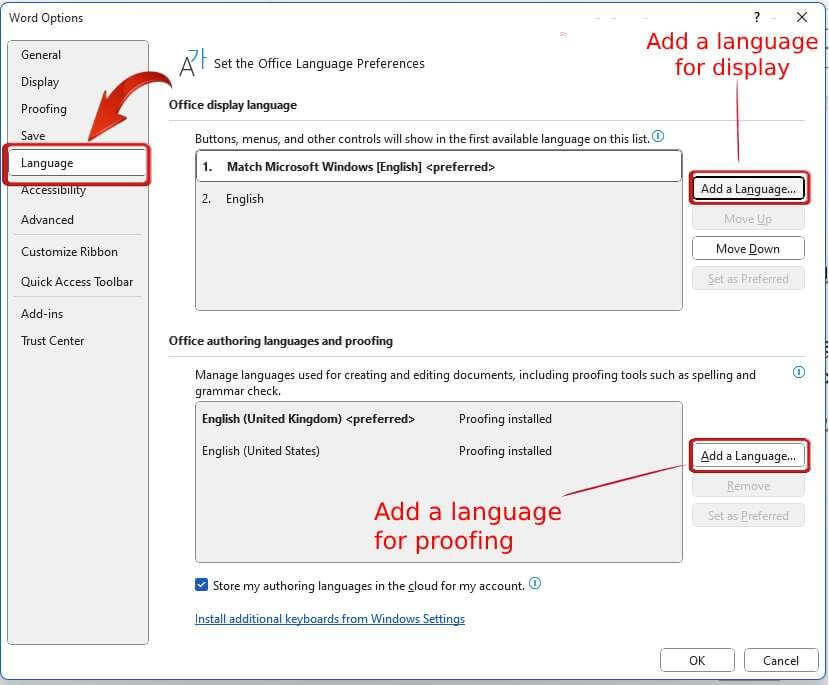The height and width of the screenshot is (685, 829).
Task: Click Add a Language for proofing languages
Action: click(x=748, y=455)
